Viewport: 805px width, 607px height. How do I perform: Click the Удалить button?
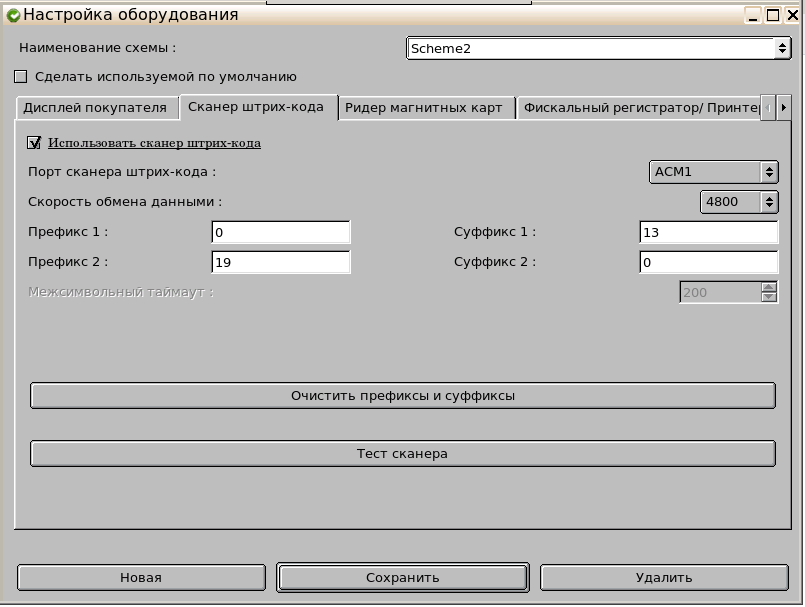pyautogui.click(x=664, y=578)
